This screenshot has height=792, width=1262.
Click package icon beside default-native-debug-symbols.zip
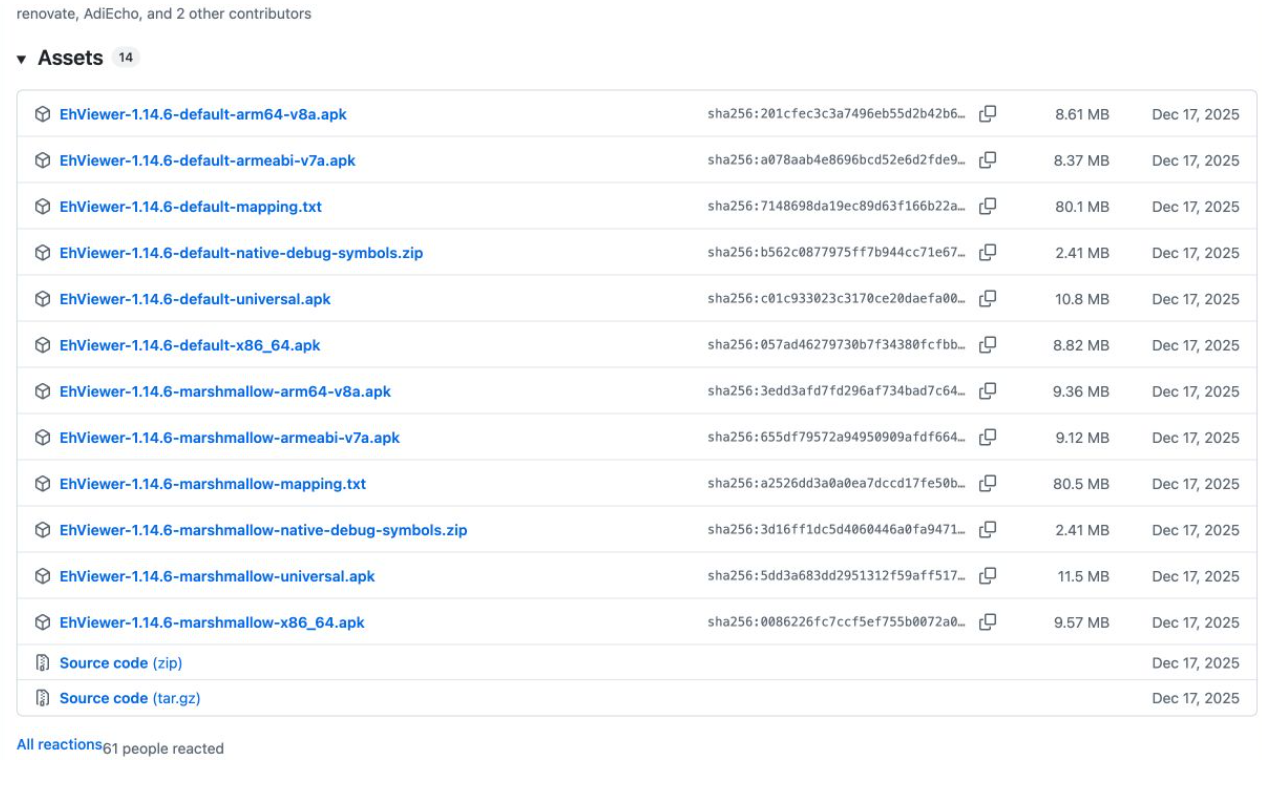point(42,253)
